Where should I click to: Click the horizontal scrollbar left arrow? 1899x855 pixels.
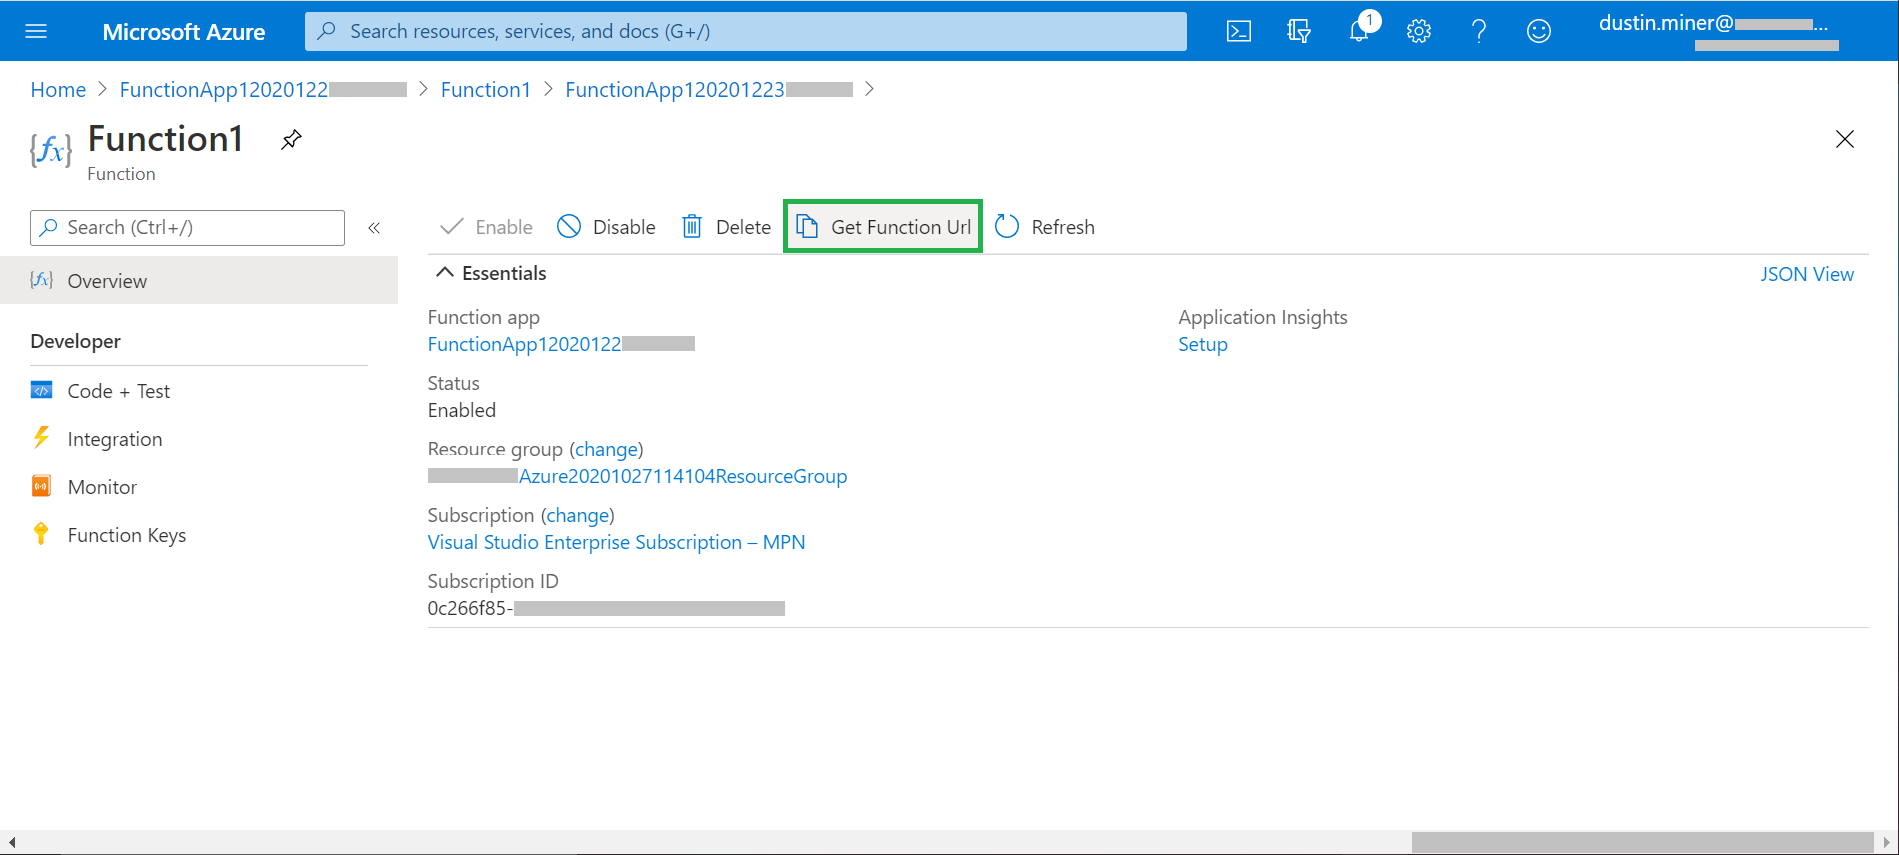(x=11, y=843)
